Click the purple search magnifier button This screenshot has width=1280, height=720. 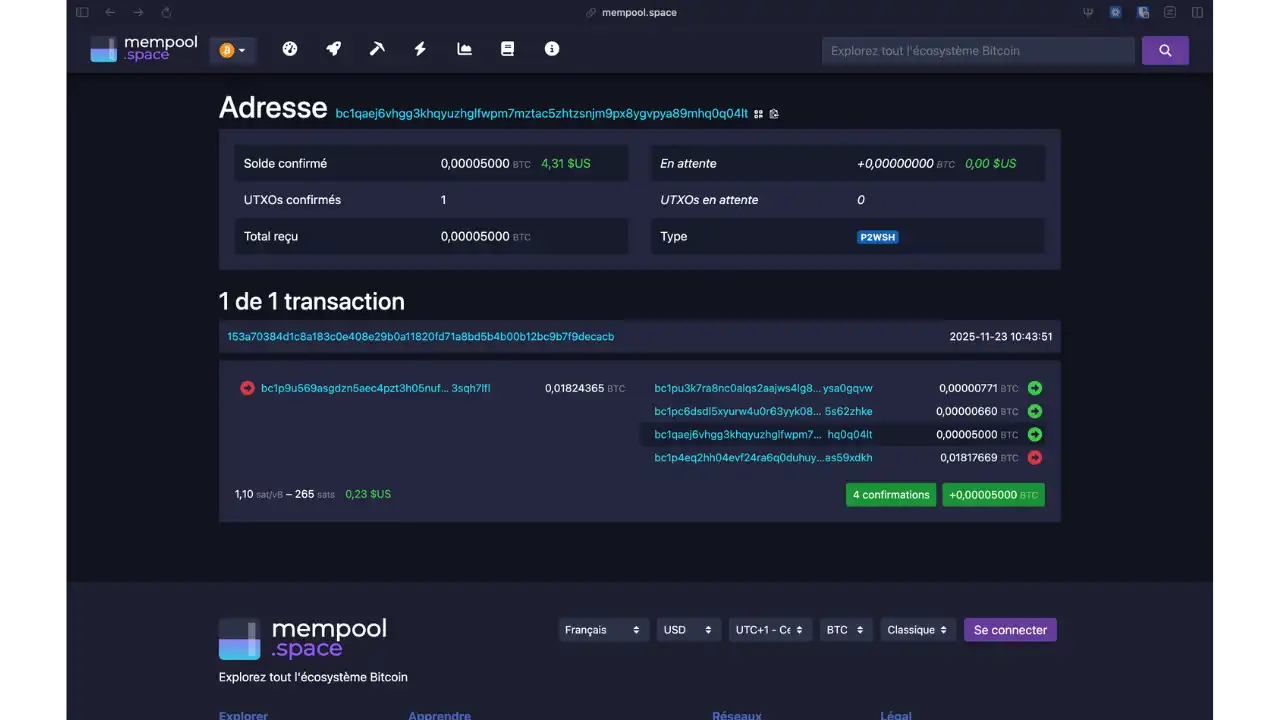coord(1165,50)
